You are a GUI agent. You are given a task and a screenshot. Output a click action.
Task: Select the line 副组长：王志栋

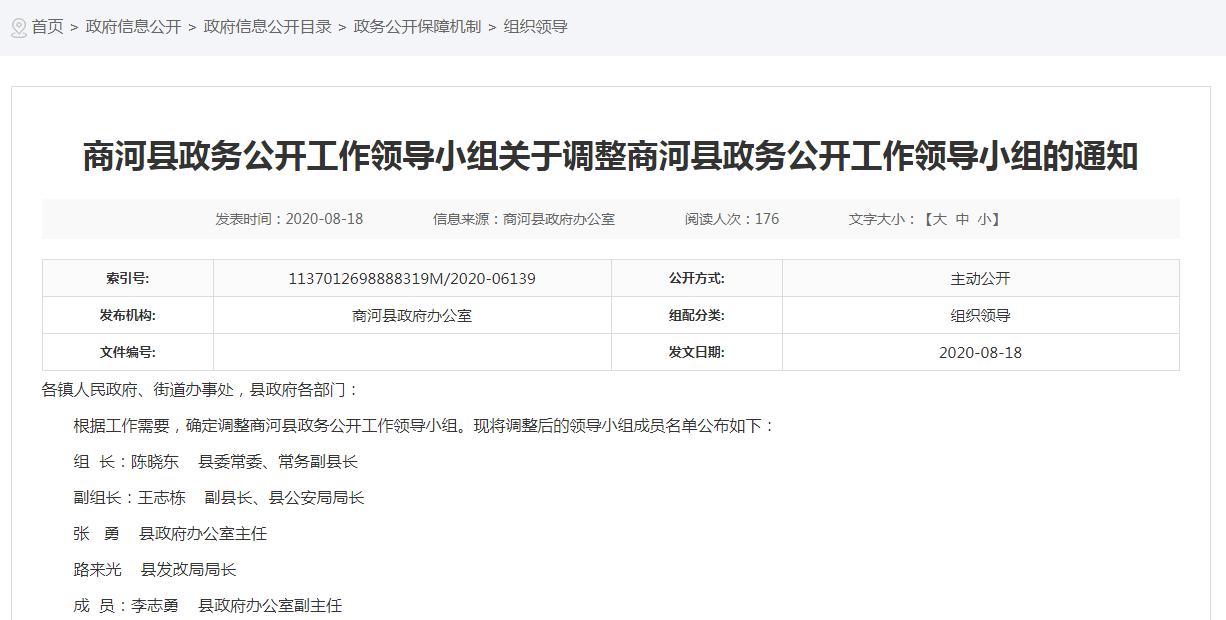pos(219,498)
